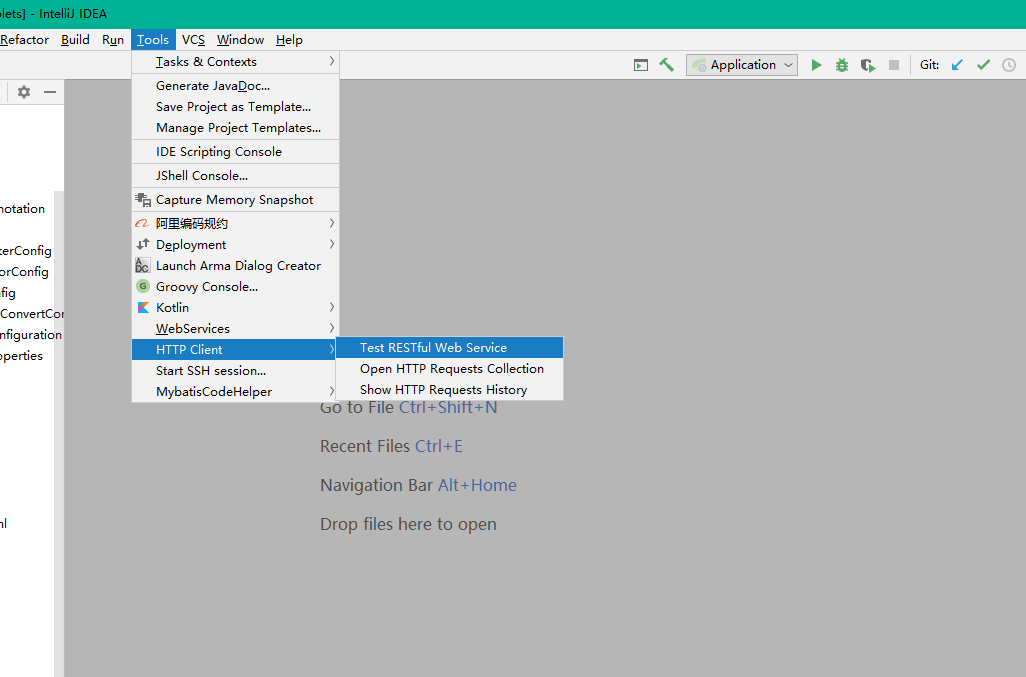This screenshot has height=677, width=1026.
Task: Click Run with Coverage icon
Action: (x=868, y=65)
